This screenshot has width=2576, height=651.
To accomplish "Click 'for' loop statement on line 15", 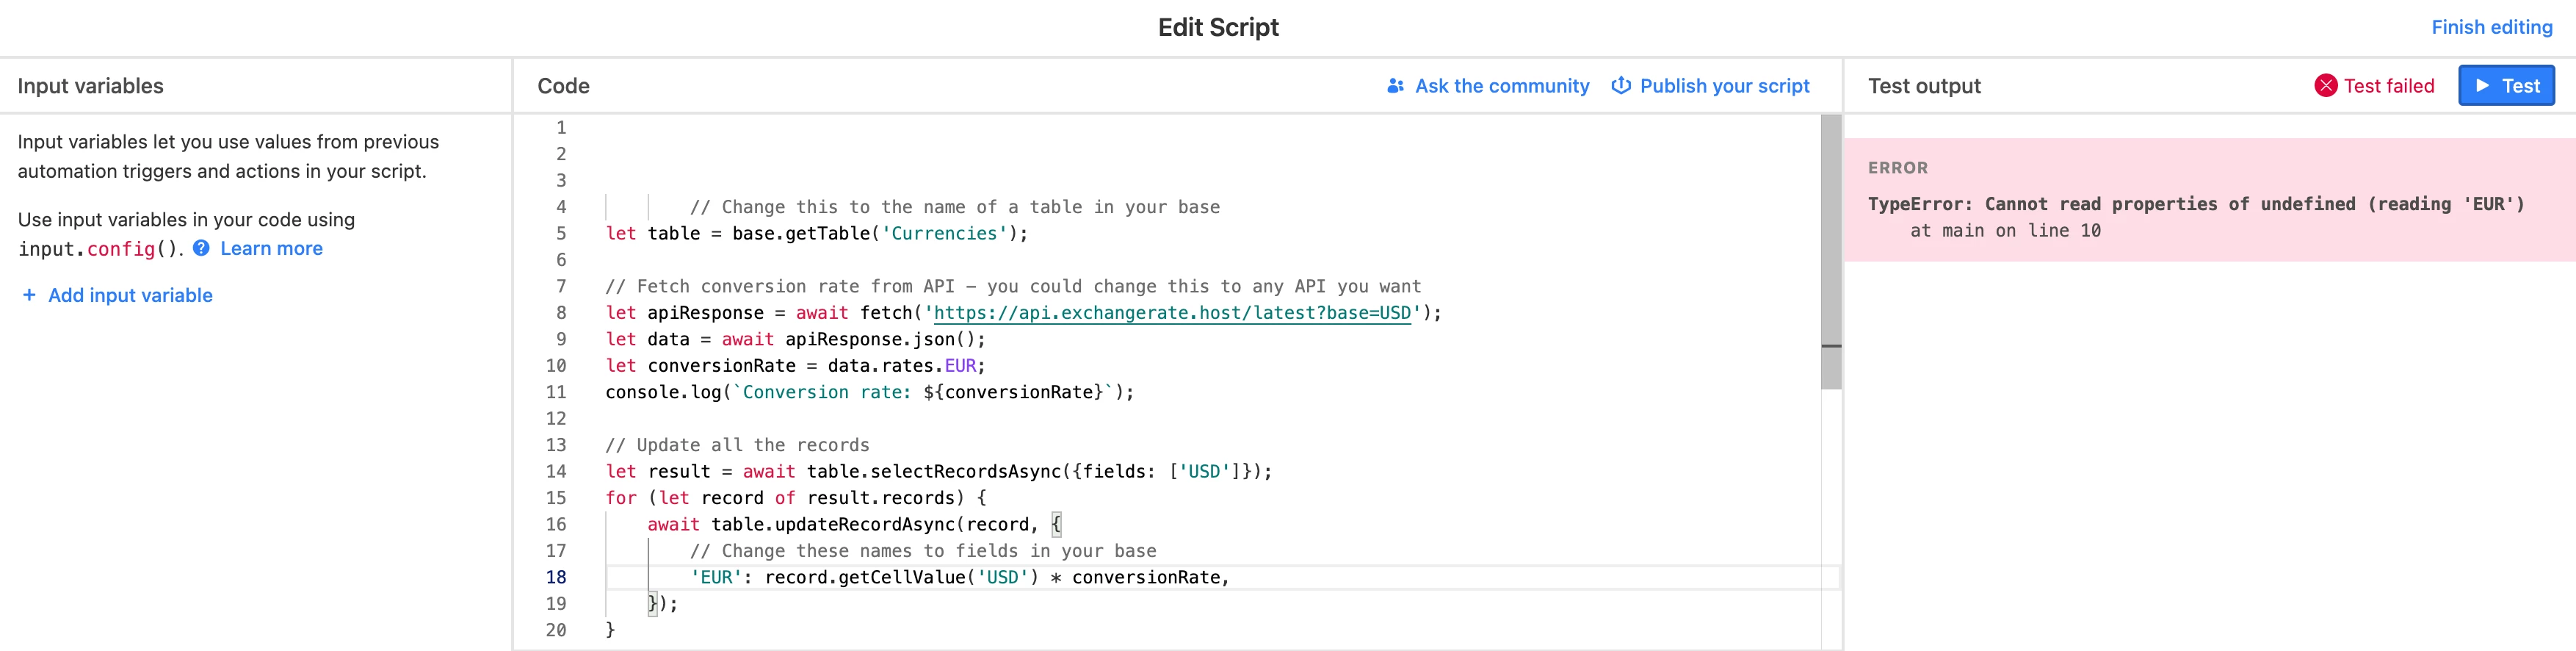I will [x=795, y=498].
